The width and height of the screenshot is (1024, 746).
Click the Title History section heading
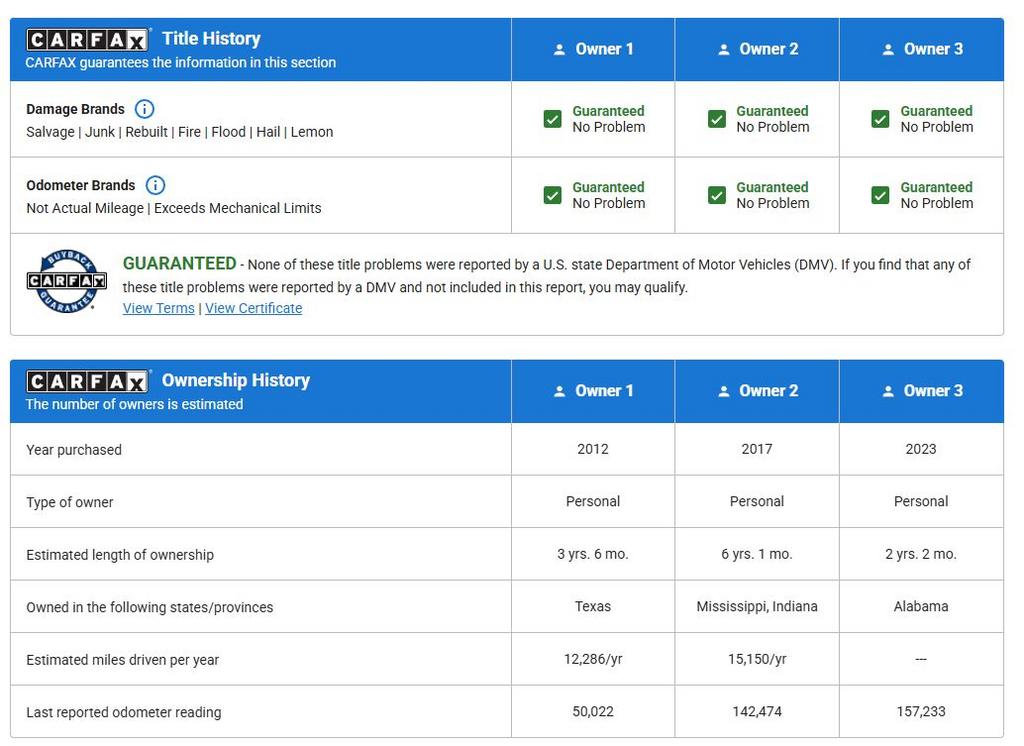pyautogui.click(x=211, y=38)
